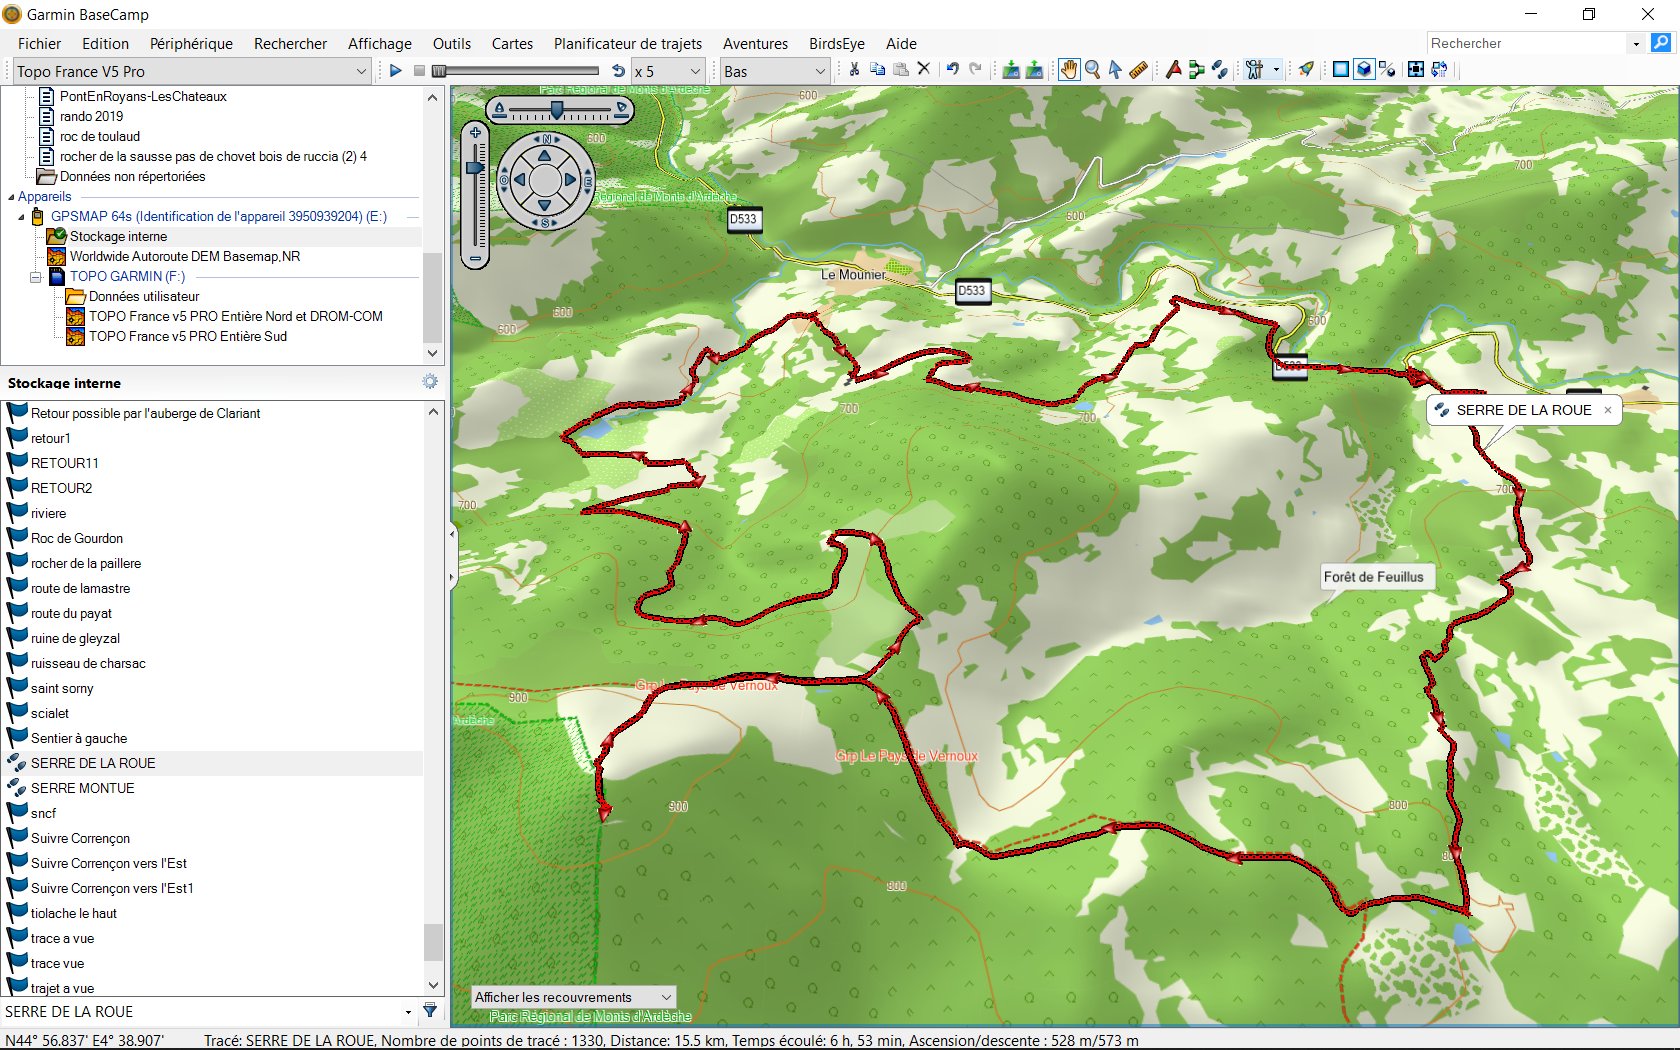
Task: Select the tiolache le haut waypoint
Action: [x=73, y=913]
